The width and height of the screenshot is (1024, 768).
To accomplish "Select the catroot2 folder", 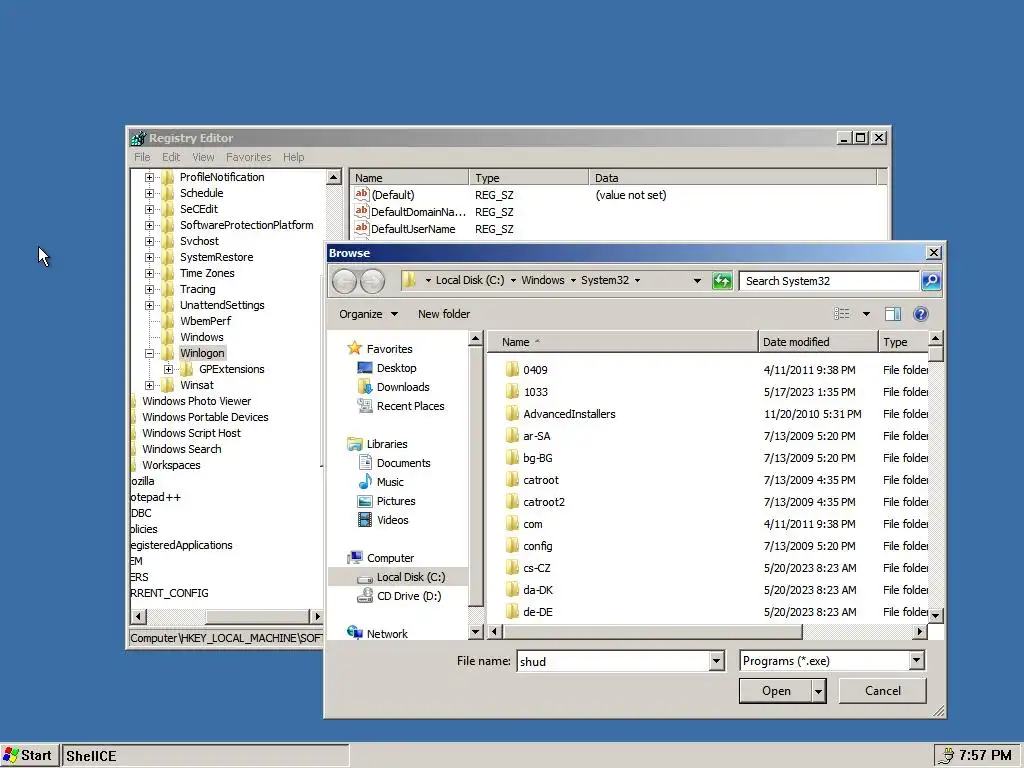I will [x=543, y=502].
